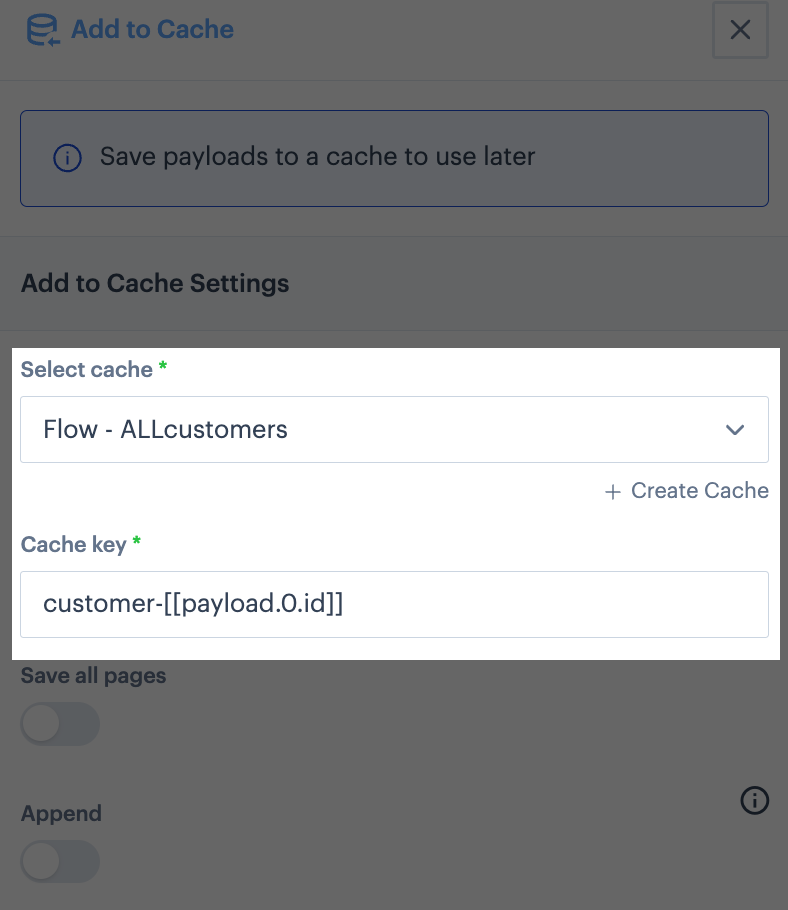Image resolution: width=788 pixels, height=910 pixels.
Task: Click the database cache icon in header
Action: [43, 30]
